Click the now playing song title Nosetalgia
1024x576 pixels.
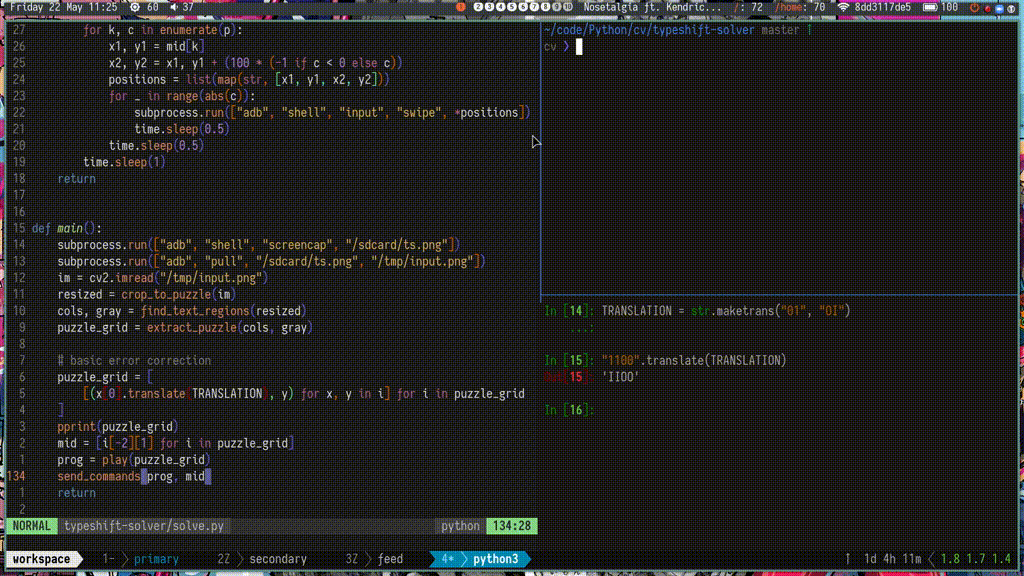tap(652, 7)
